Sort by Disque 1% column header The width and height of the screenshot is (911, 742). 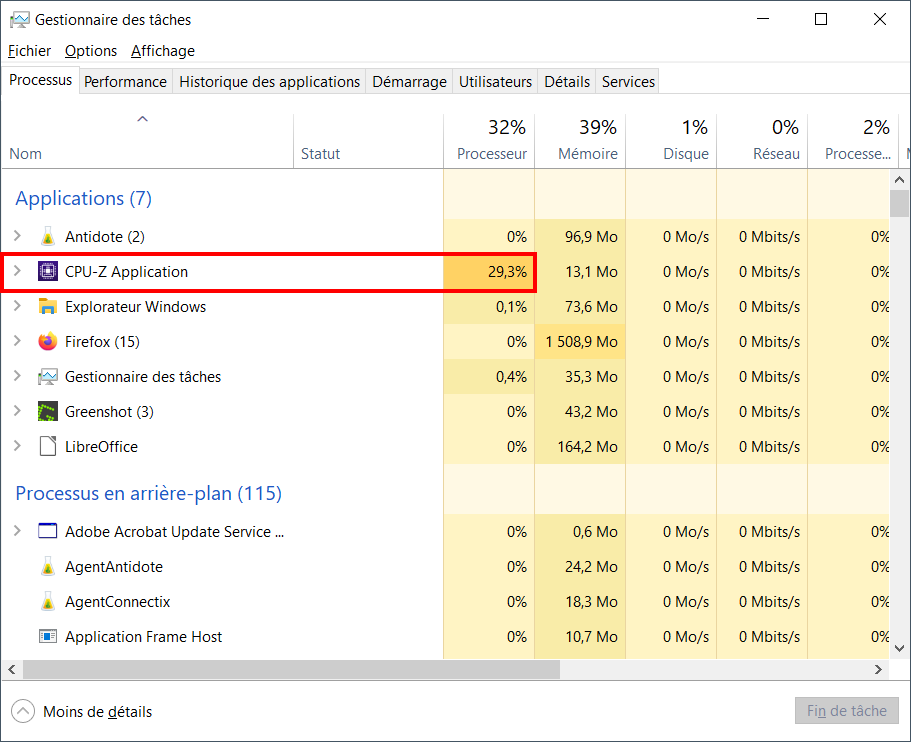click(x=671, y=141)
